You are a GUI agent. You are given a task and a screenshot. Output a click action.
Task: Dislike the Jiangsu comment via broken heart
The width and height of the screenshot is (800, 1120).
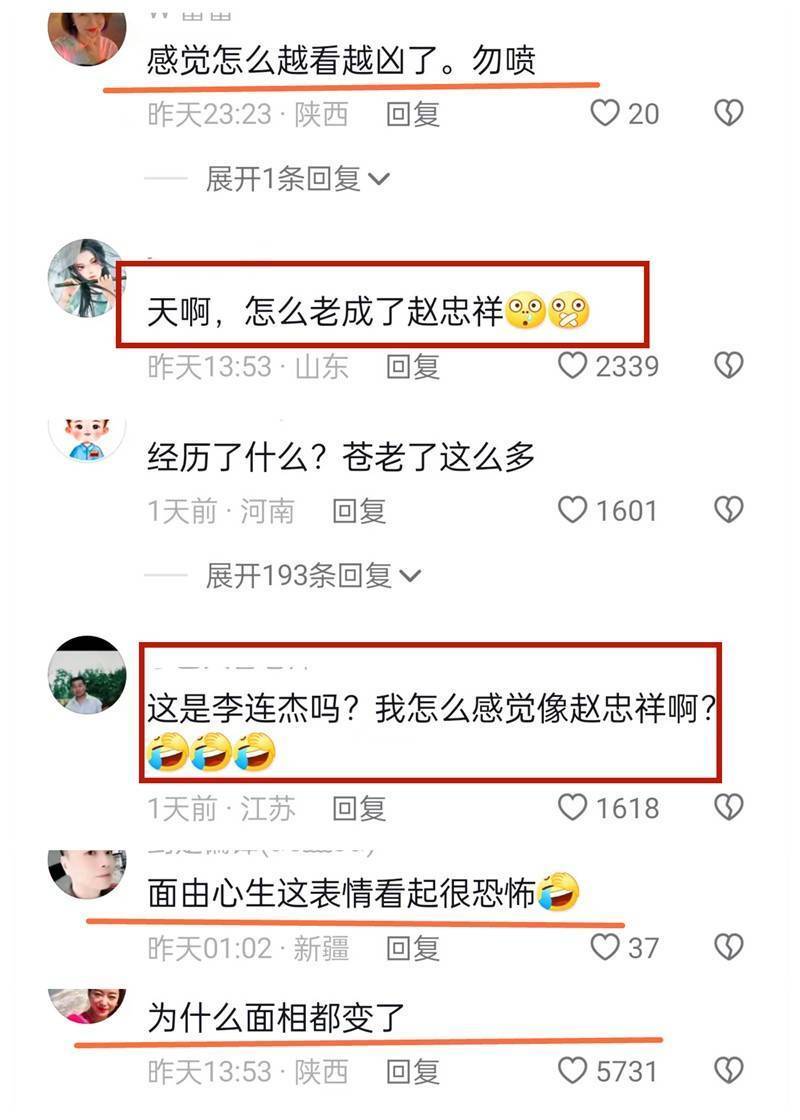(729, 807)
